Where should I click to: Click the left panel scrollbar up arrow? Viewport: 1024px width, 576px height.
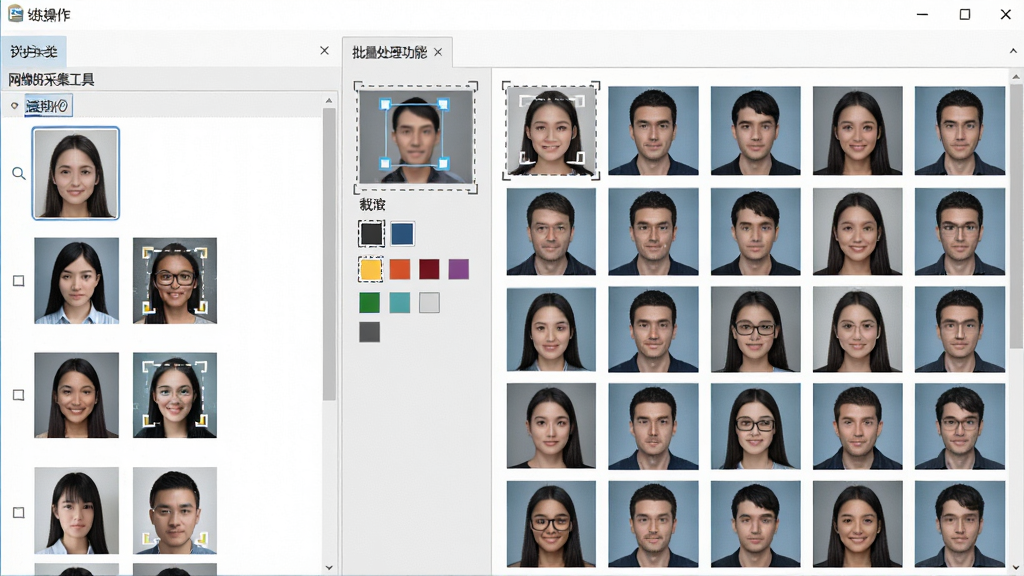click(328, 101)
